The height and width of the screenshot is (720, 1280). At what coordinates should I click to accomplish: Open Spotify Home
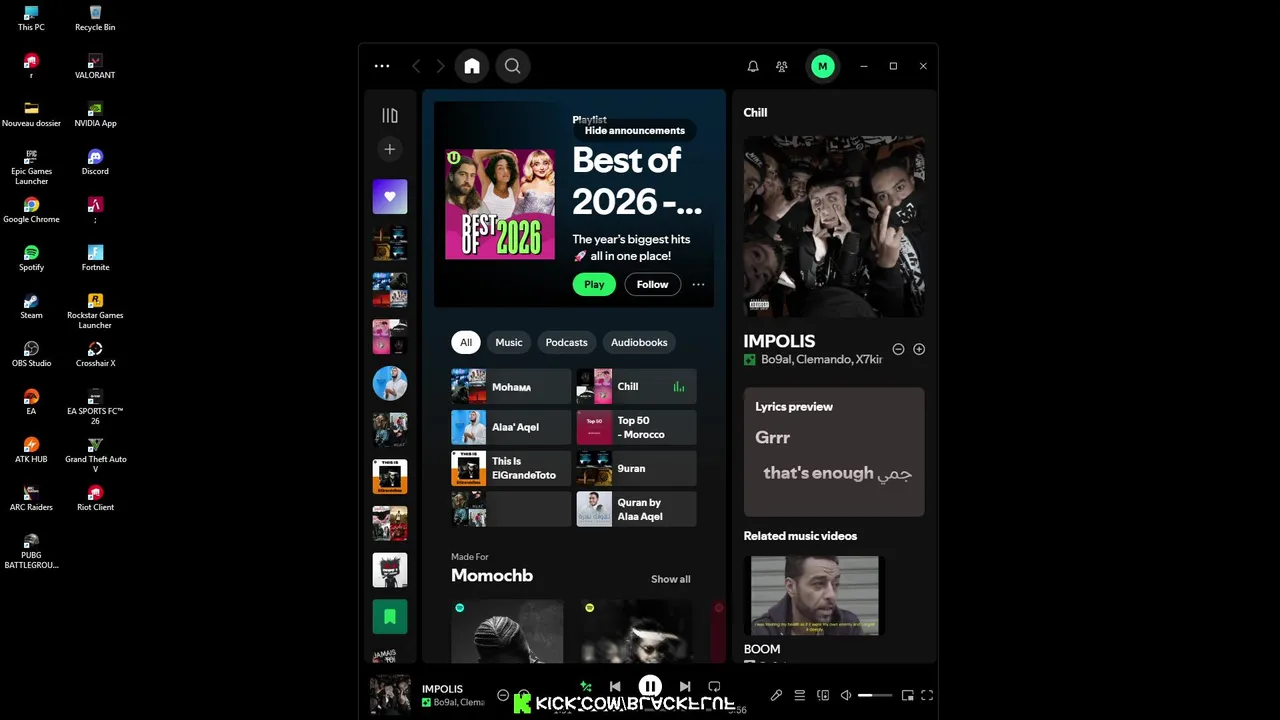(x=472, y=66)
